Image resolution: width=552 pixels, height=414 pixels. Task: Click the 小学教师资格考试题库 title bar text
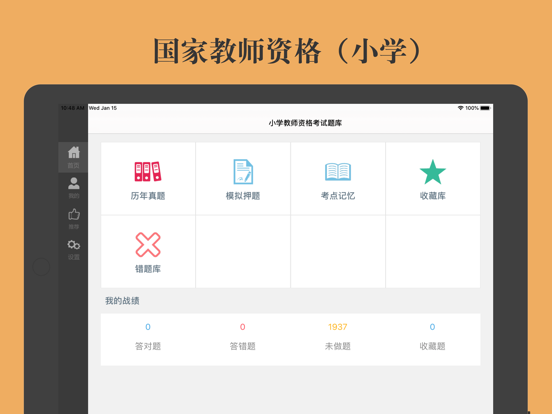pos(305,123)
